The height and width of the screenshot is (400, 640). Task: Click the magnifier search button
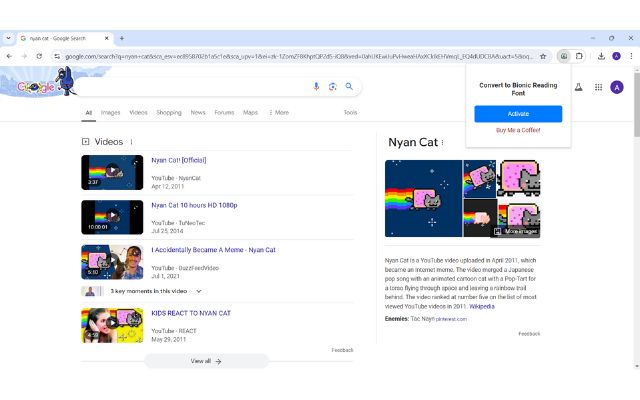pos(349,87)
